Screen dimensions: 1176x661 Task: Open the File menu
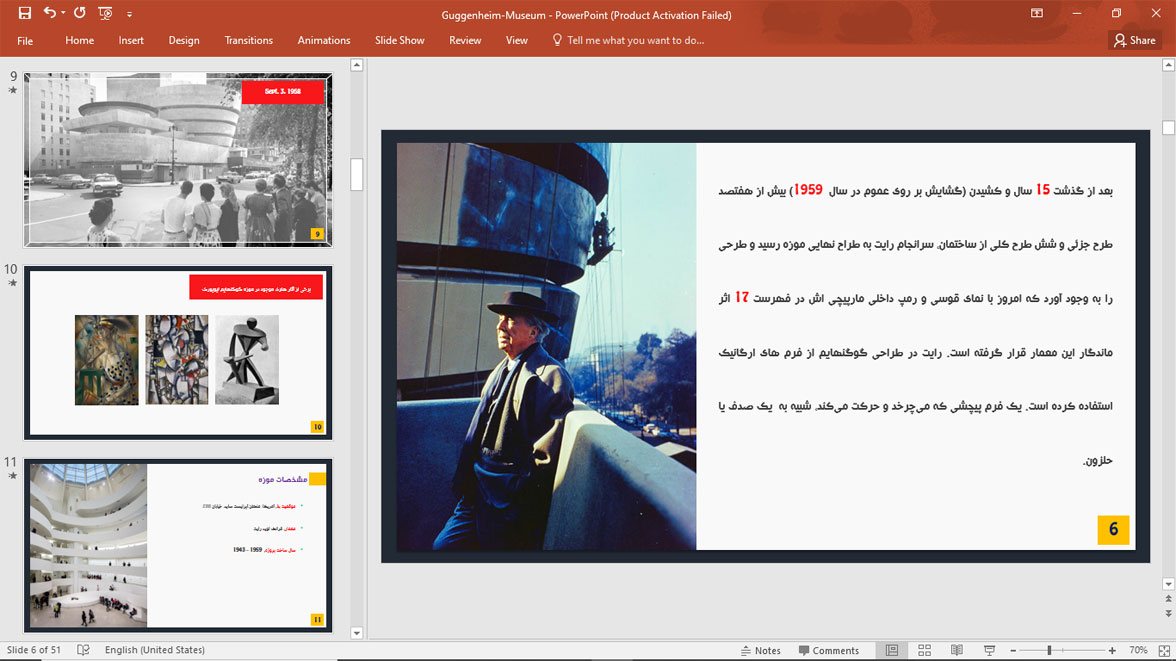tap(25, 41)
